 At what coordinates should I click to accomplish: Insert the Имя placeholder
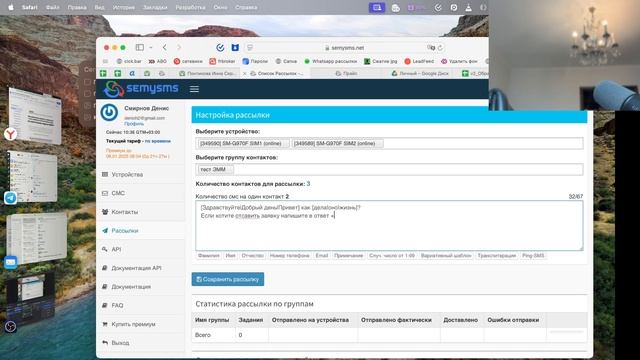coord(231,256)
